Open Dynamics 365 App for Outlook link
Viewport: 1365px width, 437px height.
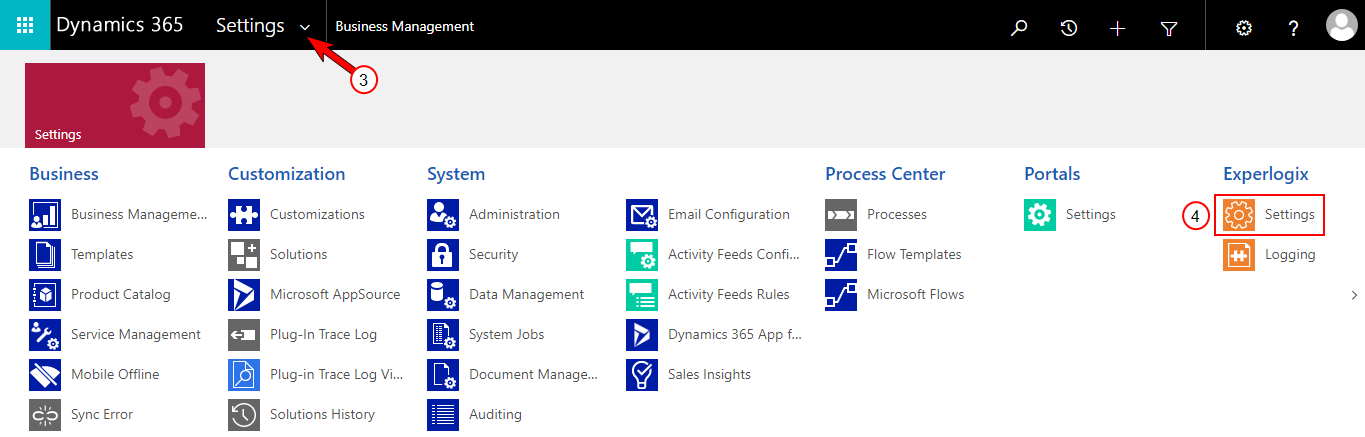pos(734,335)
